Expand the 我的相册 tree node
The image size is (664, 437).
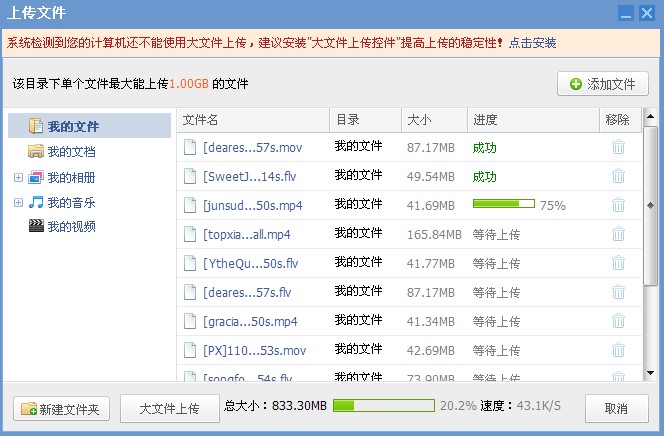coord(18,178)
